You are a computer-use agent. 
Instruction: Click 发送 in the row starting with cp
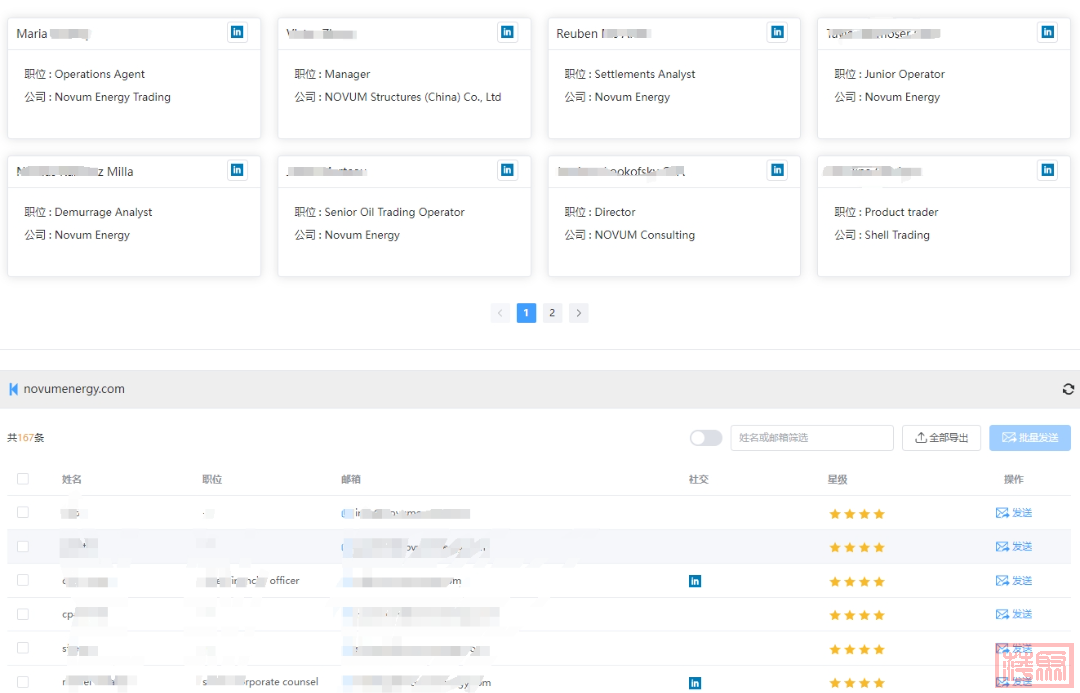coord(1014,614)
